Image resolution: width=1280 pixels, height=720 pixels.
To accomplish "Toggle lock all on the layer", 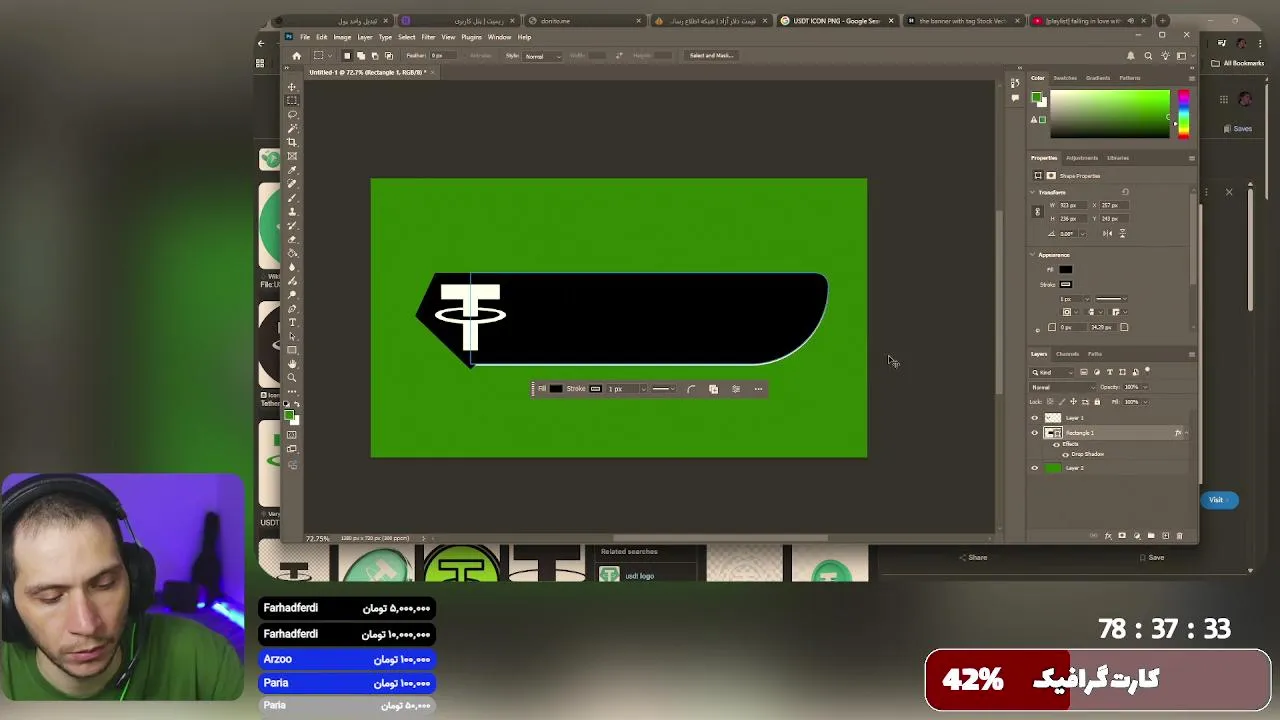I will 1097,402.
